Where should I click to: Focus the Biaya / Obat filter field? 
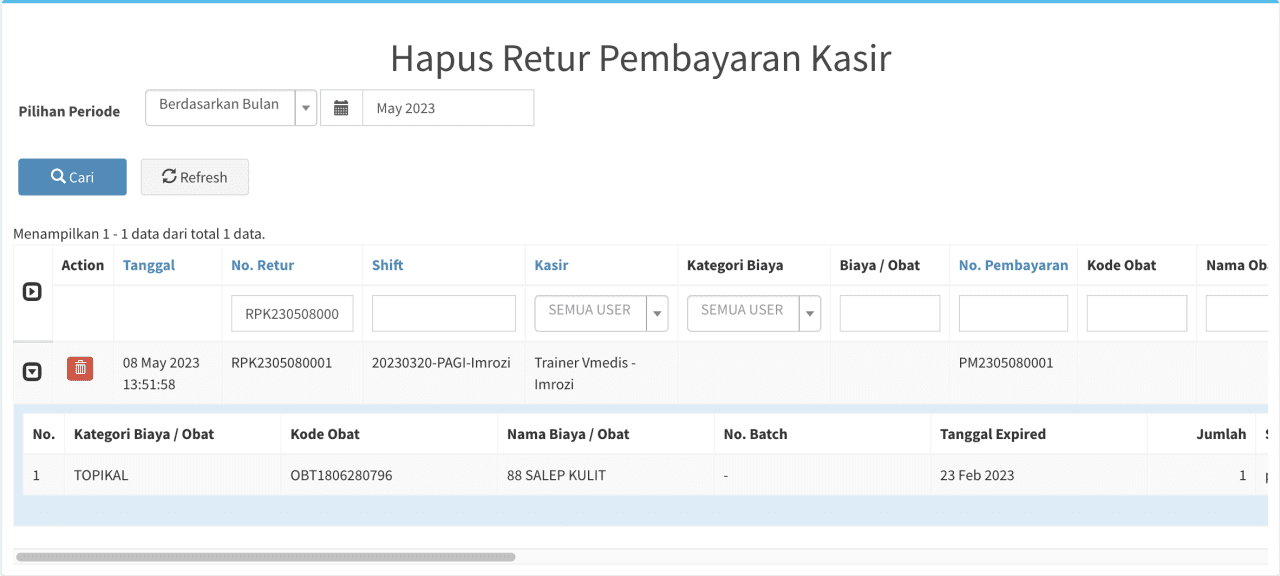[890, 313]
